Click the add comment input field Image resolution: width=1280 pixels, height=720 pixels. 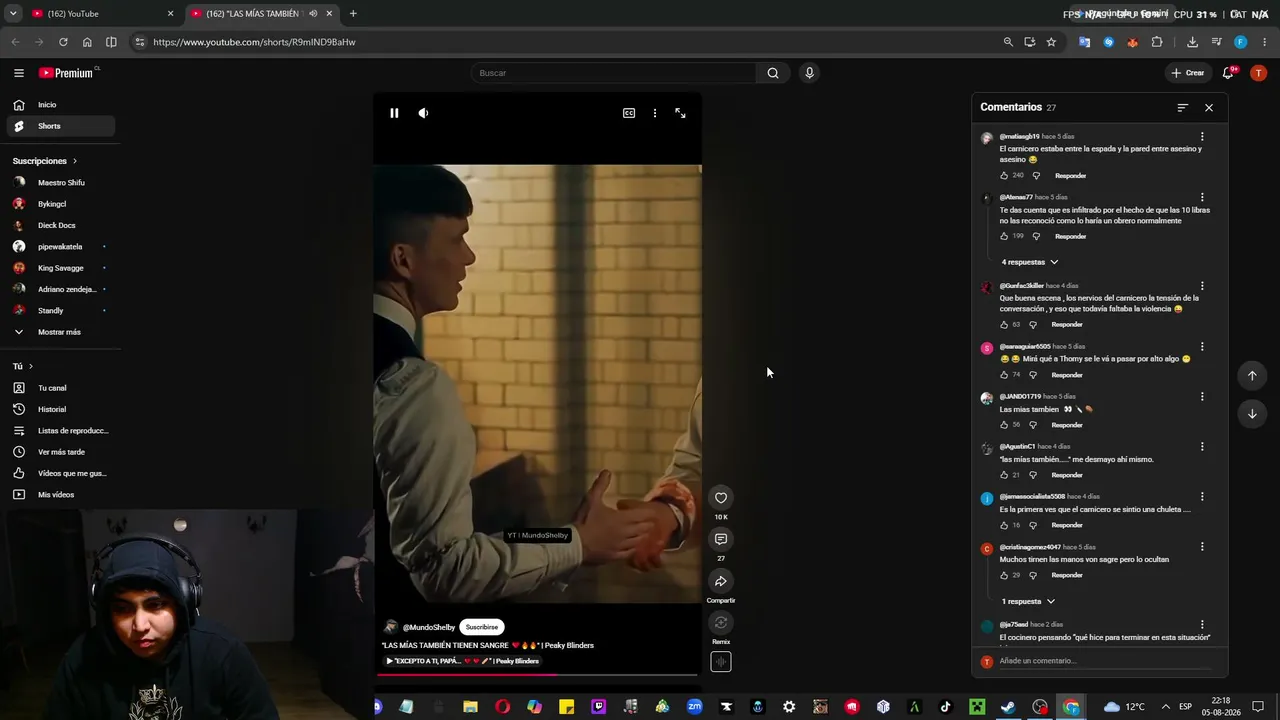[x=1104, y=661]
